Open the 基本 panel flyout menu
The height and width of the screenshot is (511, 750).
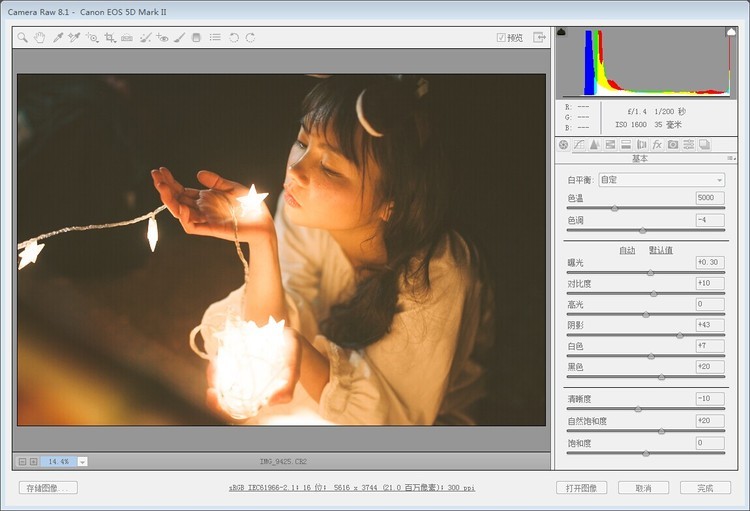(x=731, y=158)
